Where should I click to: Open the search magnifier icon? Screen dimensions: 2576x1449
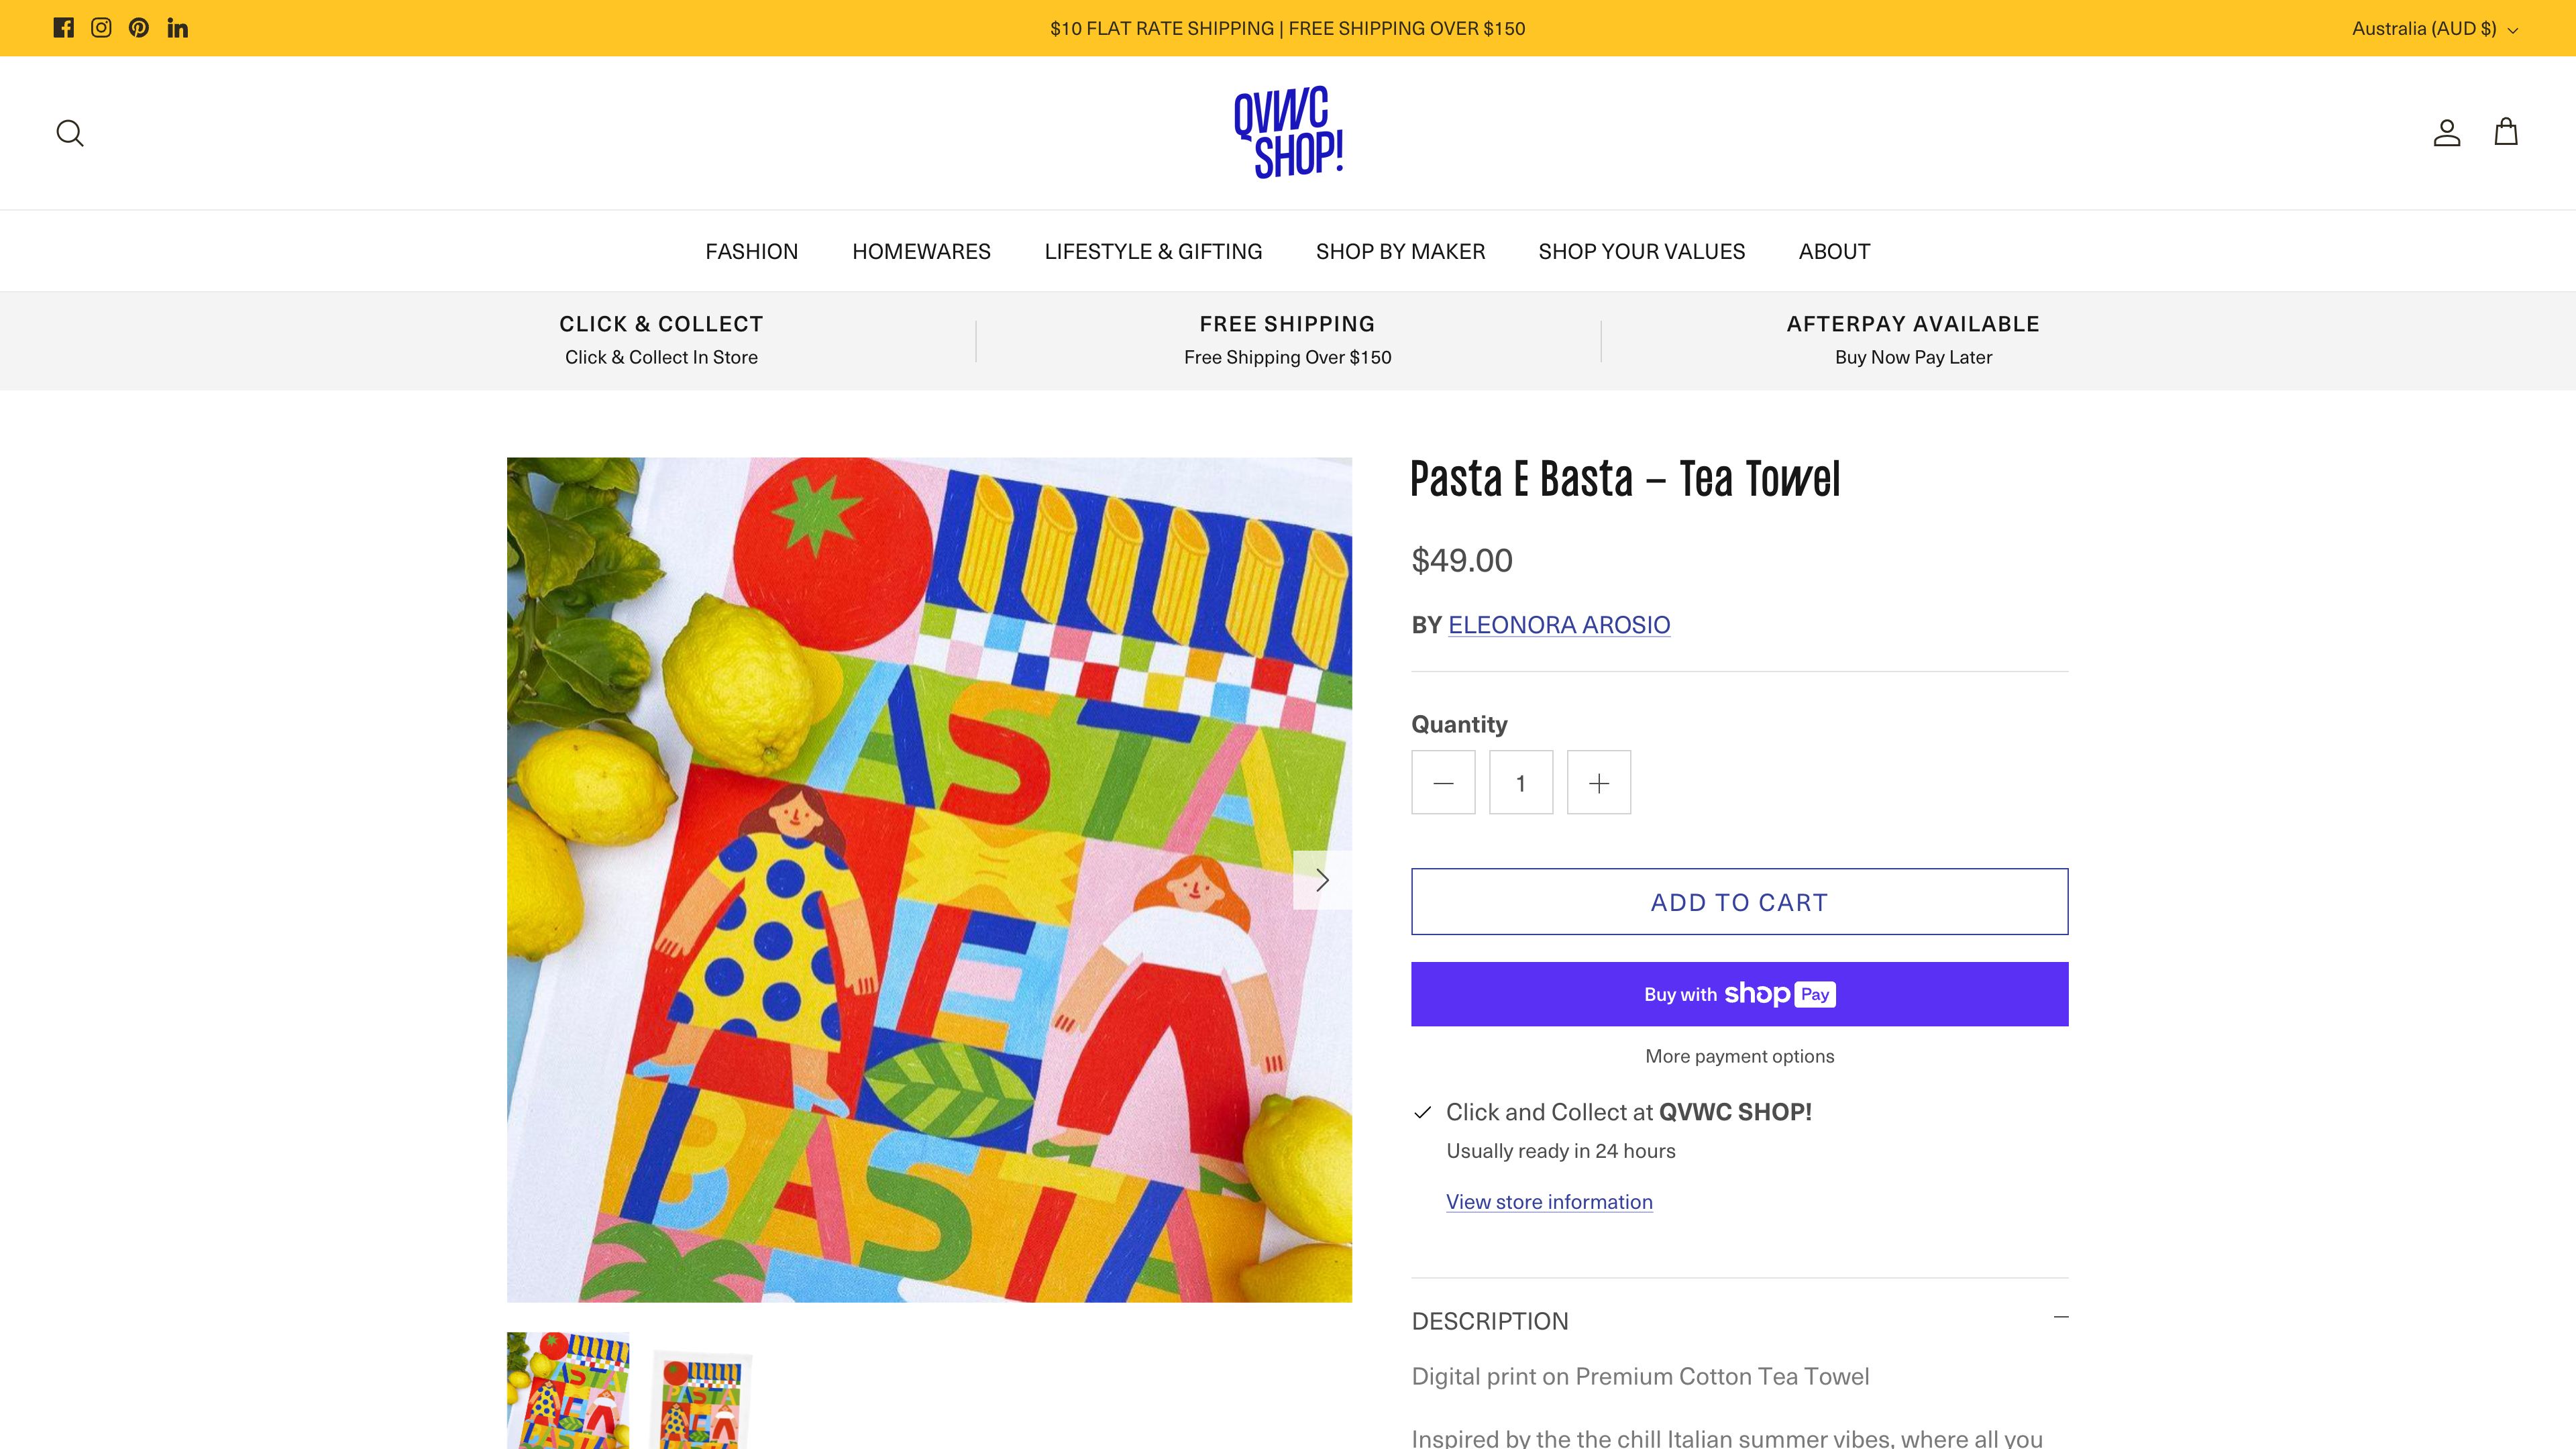(x=70, y=133)
